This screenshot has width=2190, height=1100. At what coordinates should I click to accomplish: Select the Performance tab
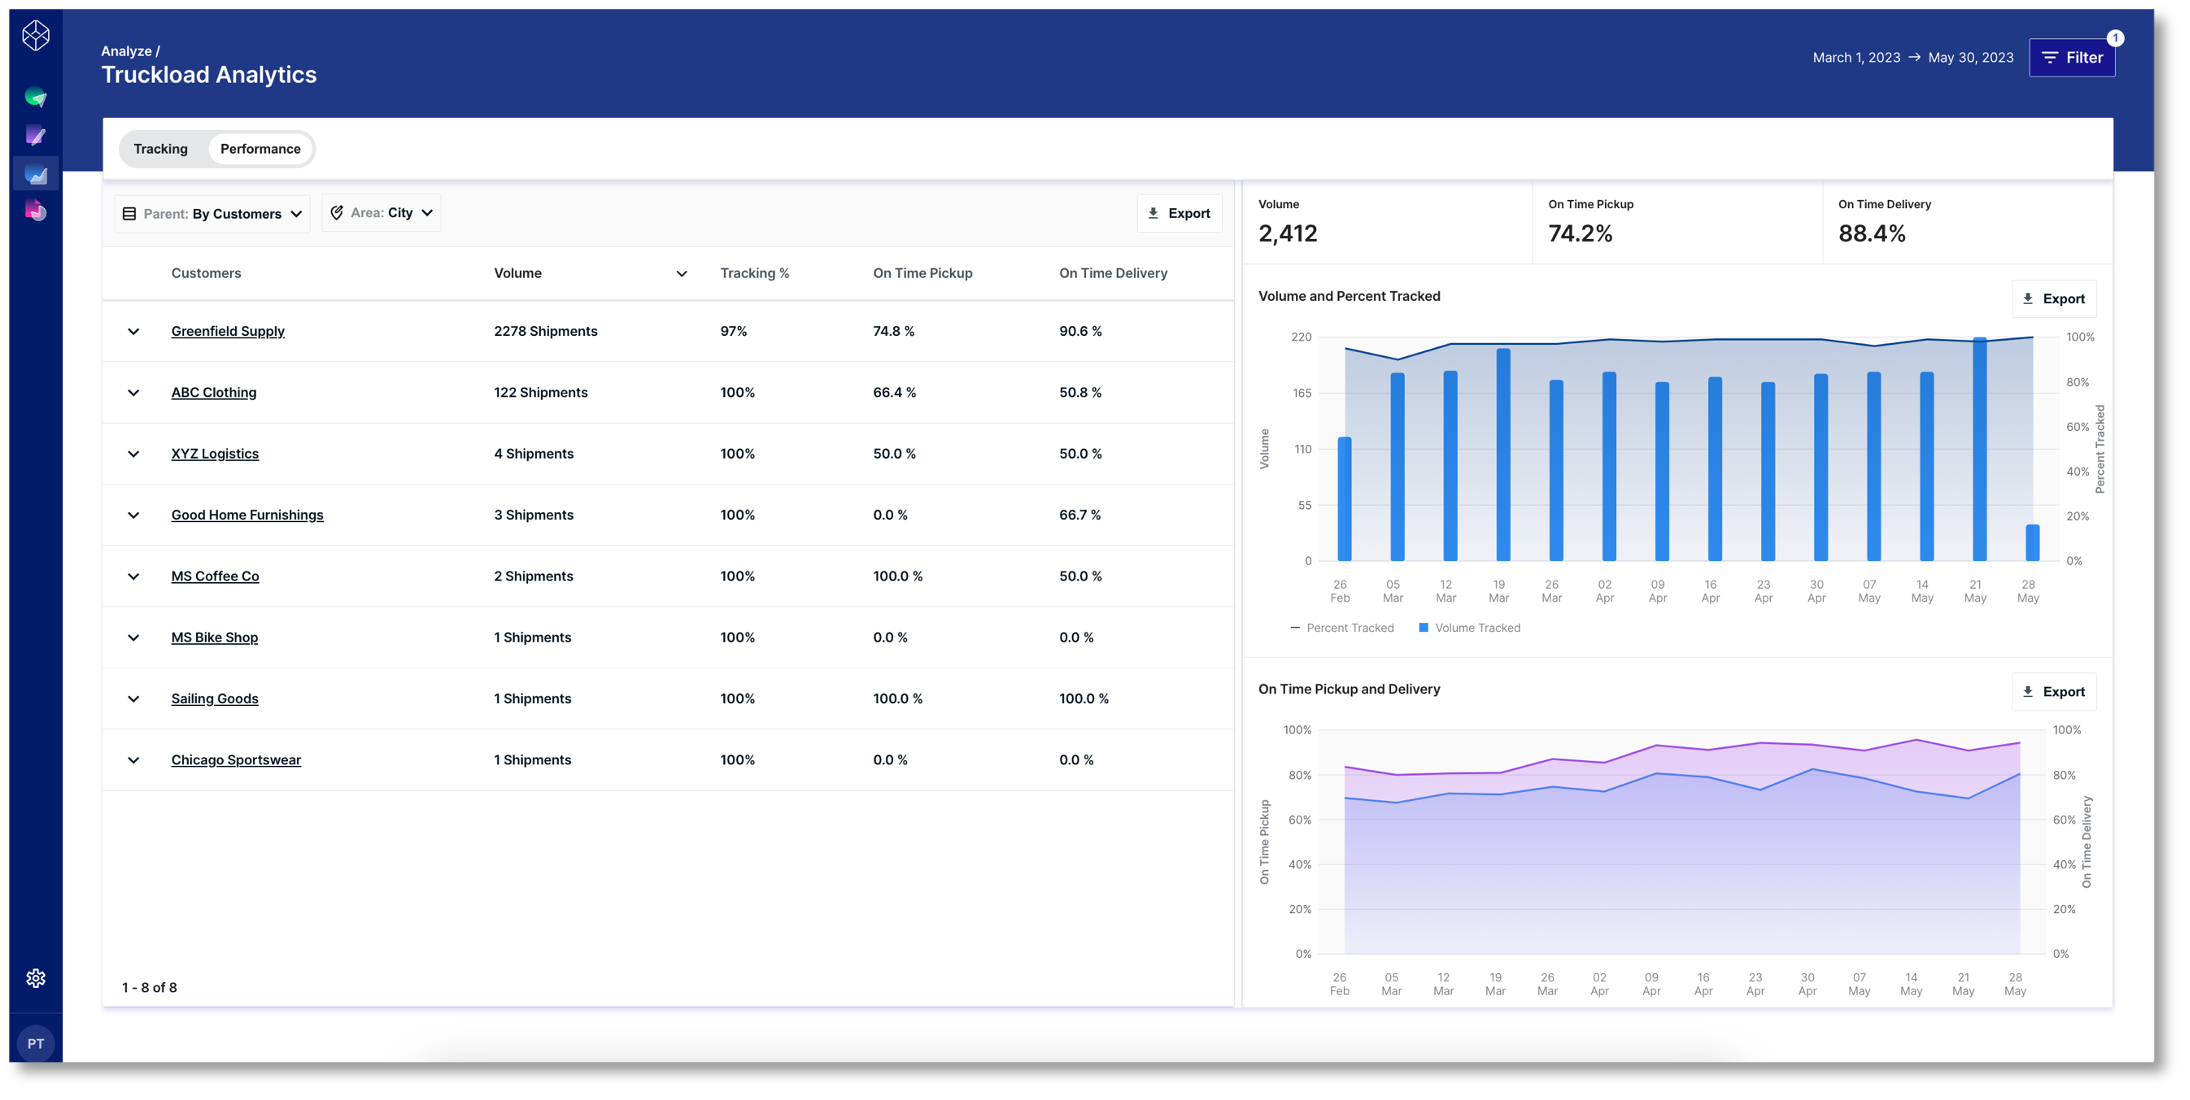(260, 149)
